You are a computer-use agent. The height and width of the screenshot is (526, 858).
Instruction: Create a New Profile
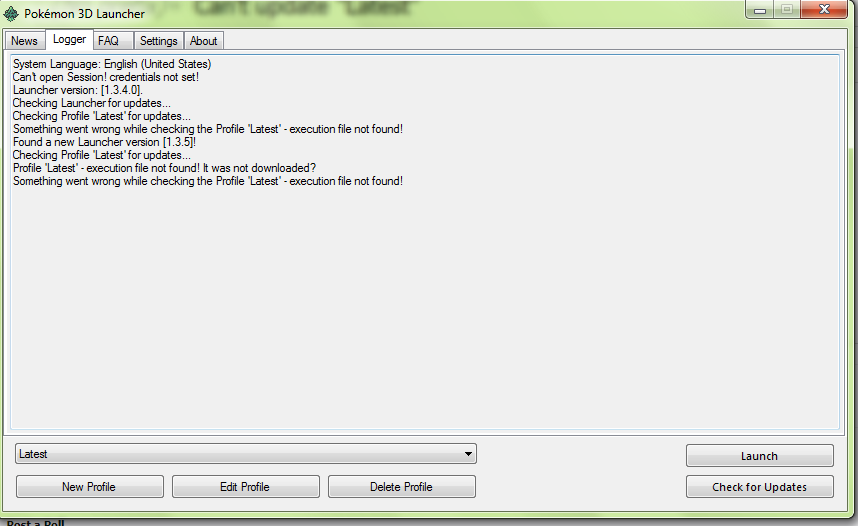(x=89, y=487)
